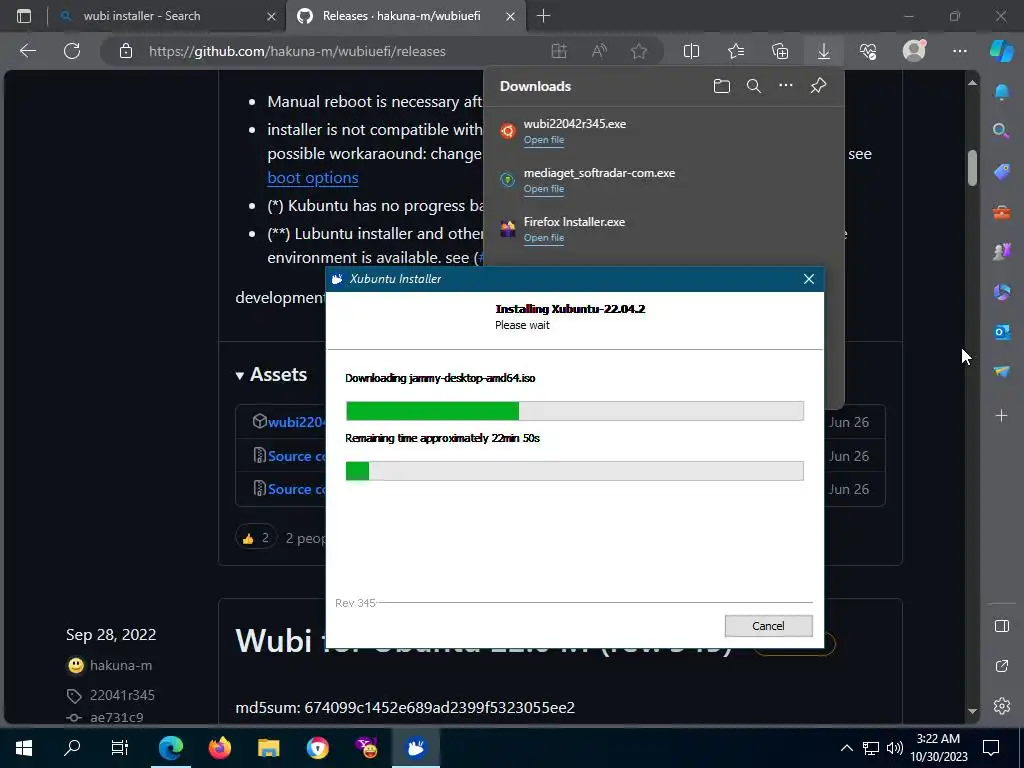The image size is (1024, 768).
Task: Click the address bar URL
Action: pos(297,51)
